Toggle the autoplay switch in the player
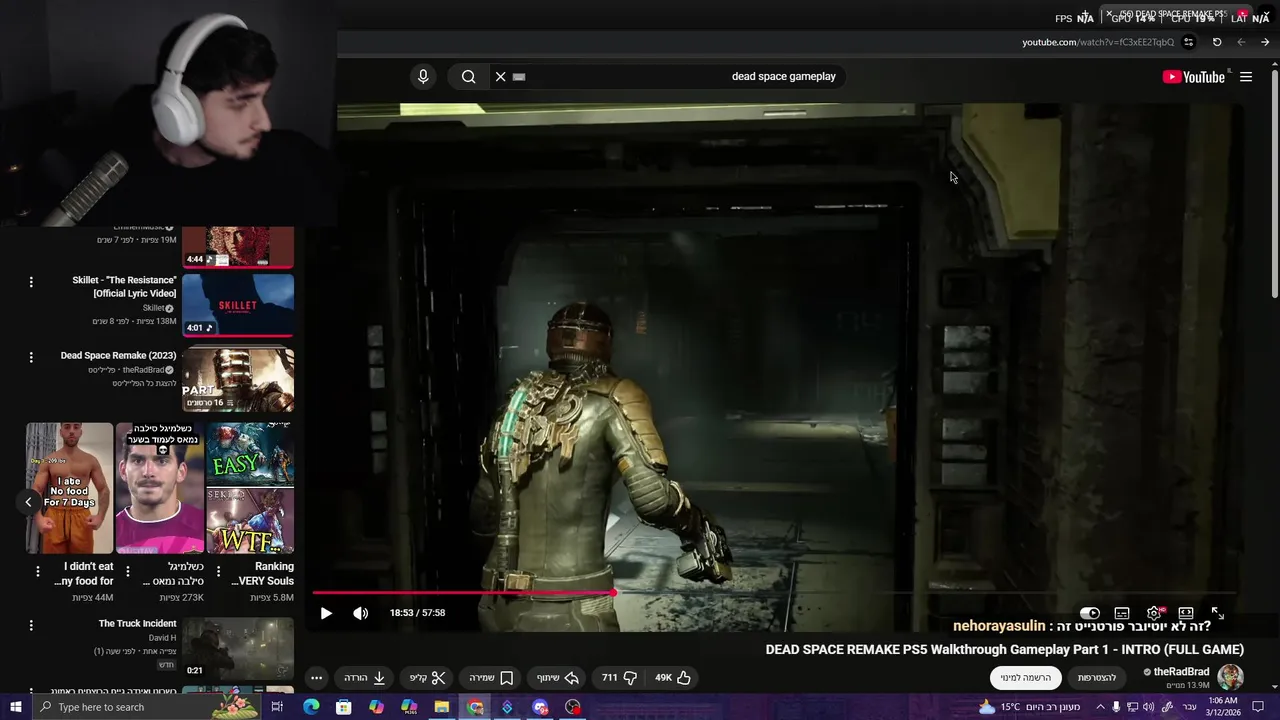Image resolution: width=1280 pixels, height=720 pixels. (1090, 613)
